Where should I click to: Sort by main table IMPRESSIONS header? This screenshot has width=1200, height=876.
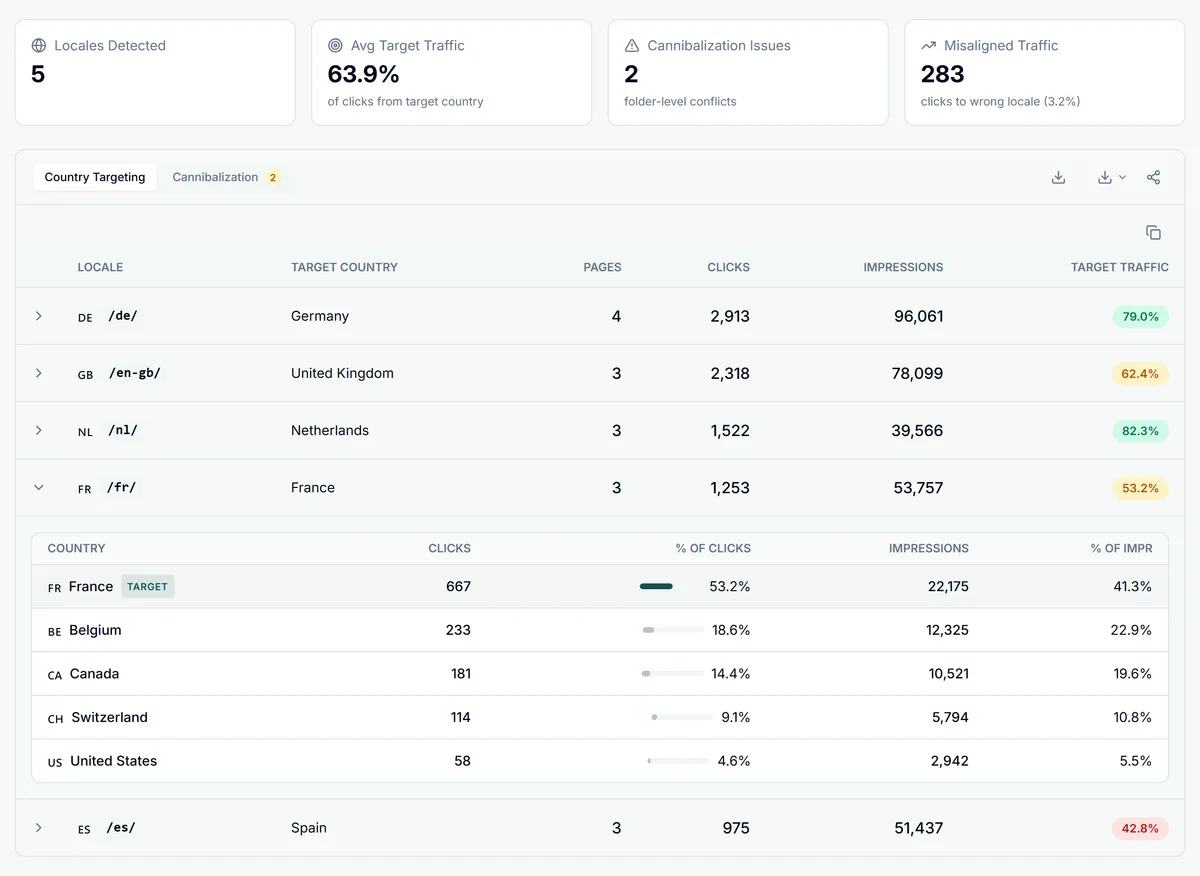point(903,267)
